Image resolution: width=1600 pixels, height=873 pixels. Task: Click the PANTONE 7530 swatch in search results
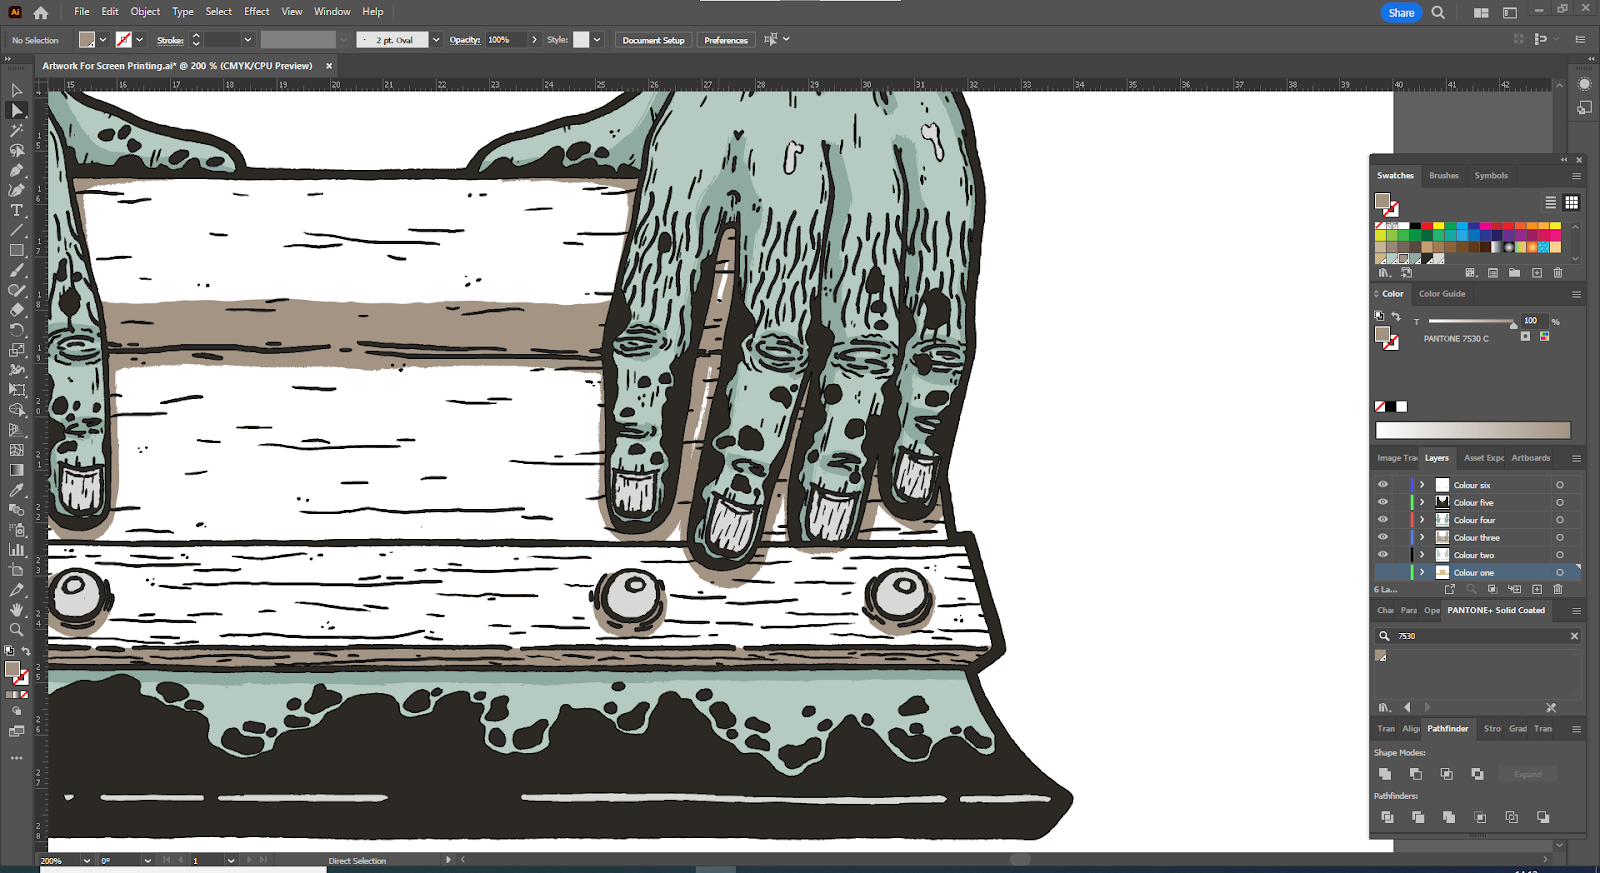pyautogui.click(x=1381, y=656)
